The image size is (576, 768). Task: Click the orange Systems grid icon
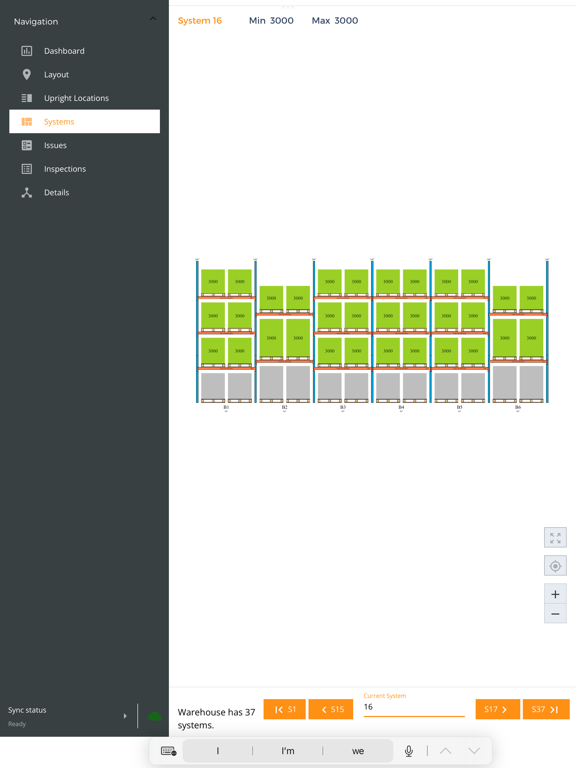27,121
